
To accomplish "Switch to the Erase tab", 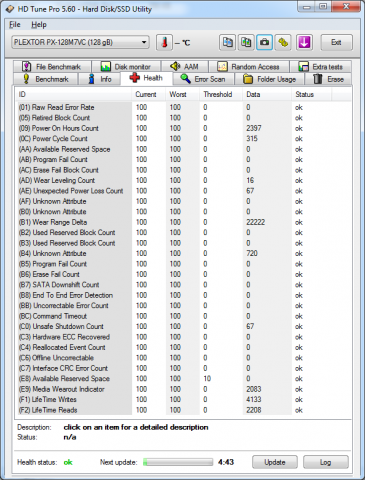I will tap(329, 79).
